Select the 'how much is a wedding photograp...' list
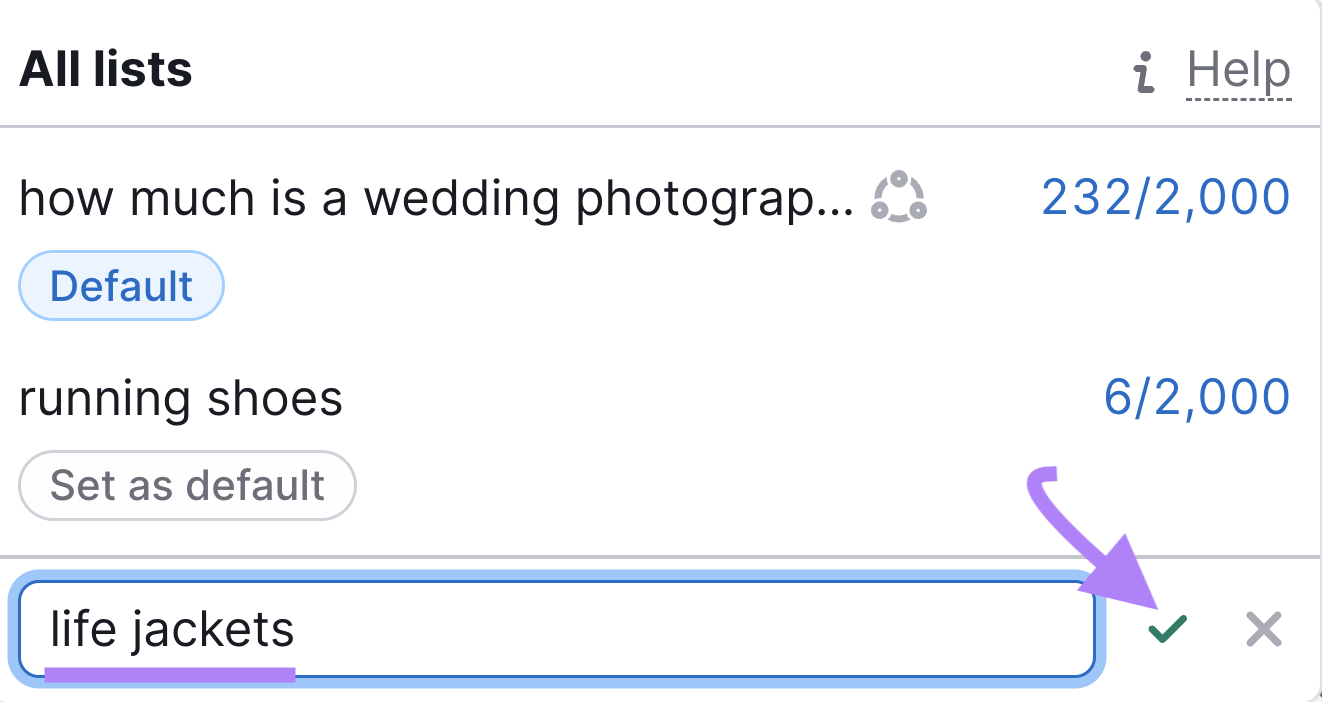This screenshot has width=1322, height=702. (x=436, y=199)
